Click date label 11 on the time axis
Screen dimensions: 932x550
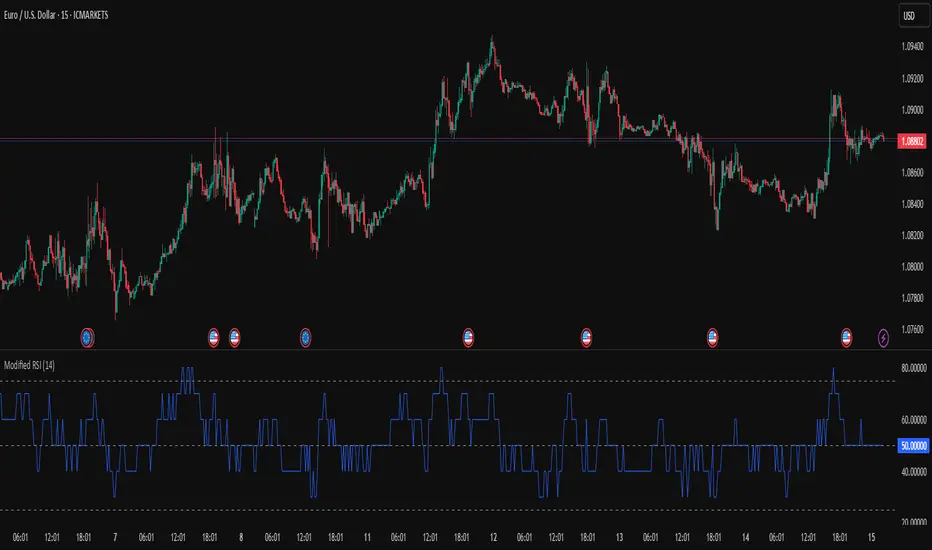pos(368,537)
